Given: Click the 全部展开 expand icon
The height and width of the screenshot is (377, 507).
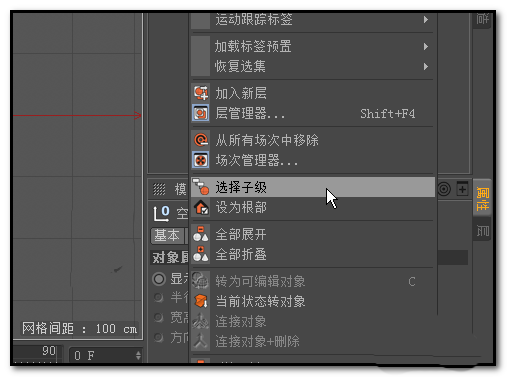Looking at the screenshot, I should point(201,234).
